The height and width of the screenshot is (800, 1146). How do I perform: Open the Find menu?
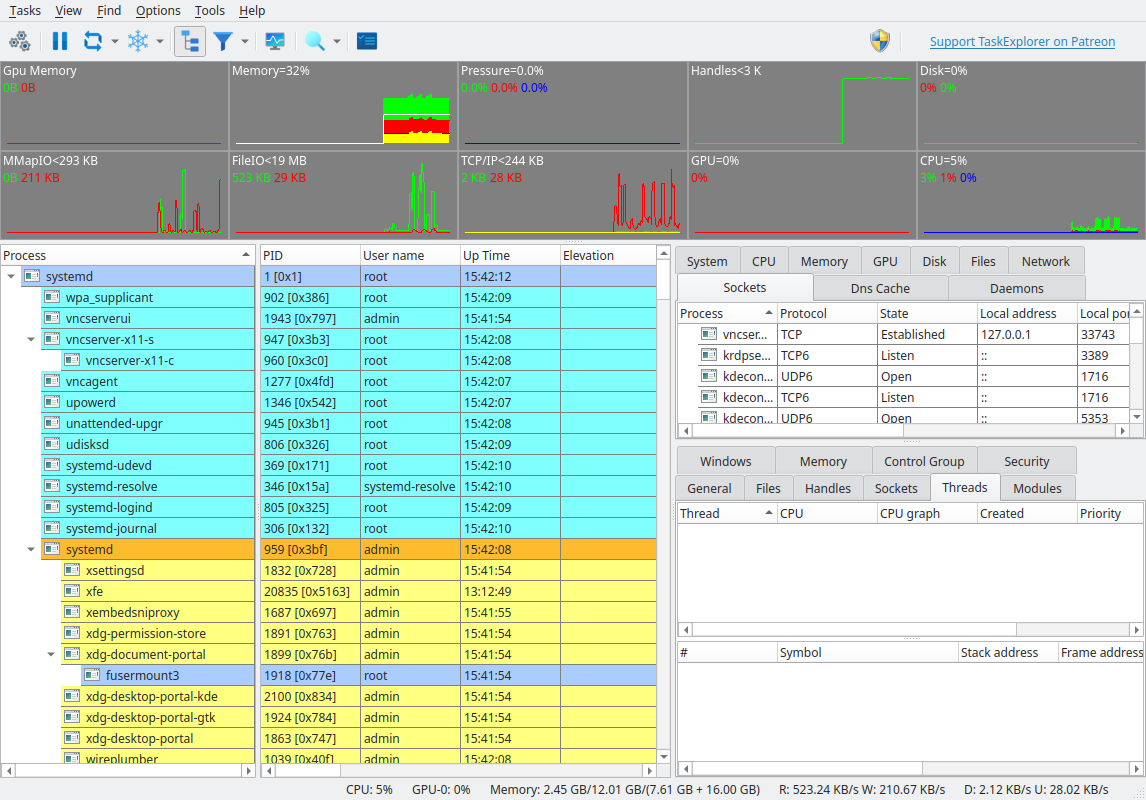[x=109, y=10]
